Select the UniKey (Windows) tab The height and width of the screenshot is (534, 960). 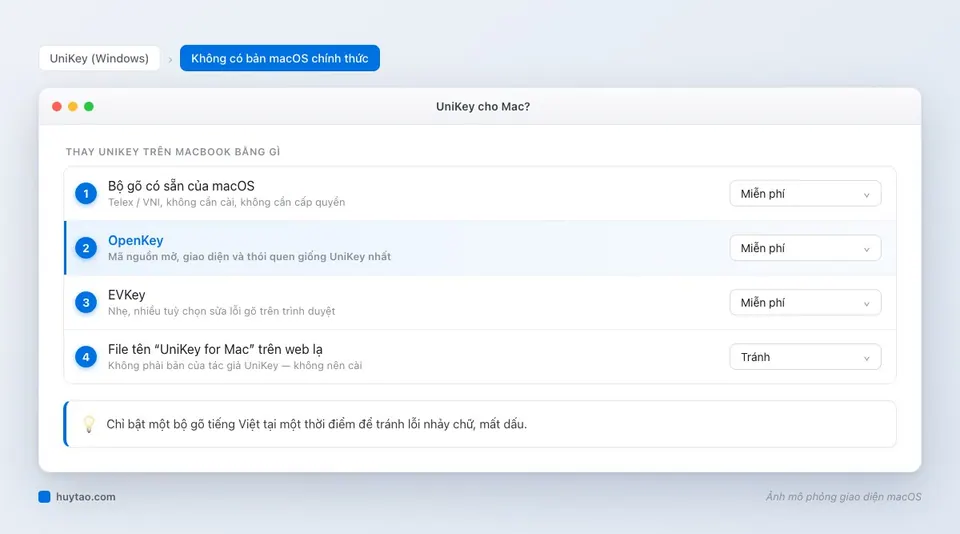click(x=99, y=58)
